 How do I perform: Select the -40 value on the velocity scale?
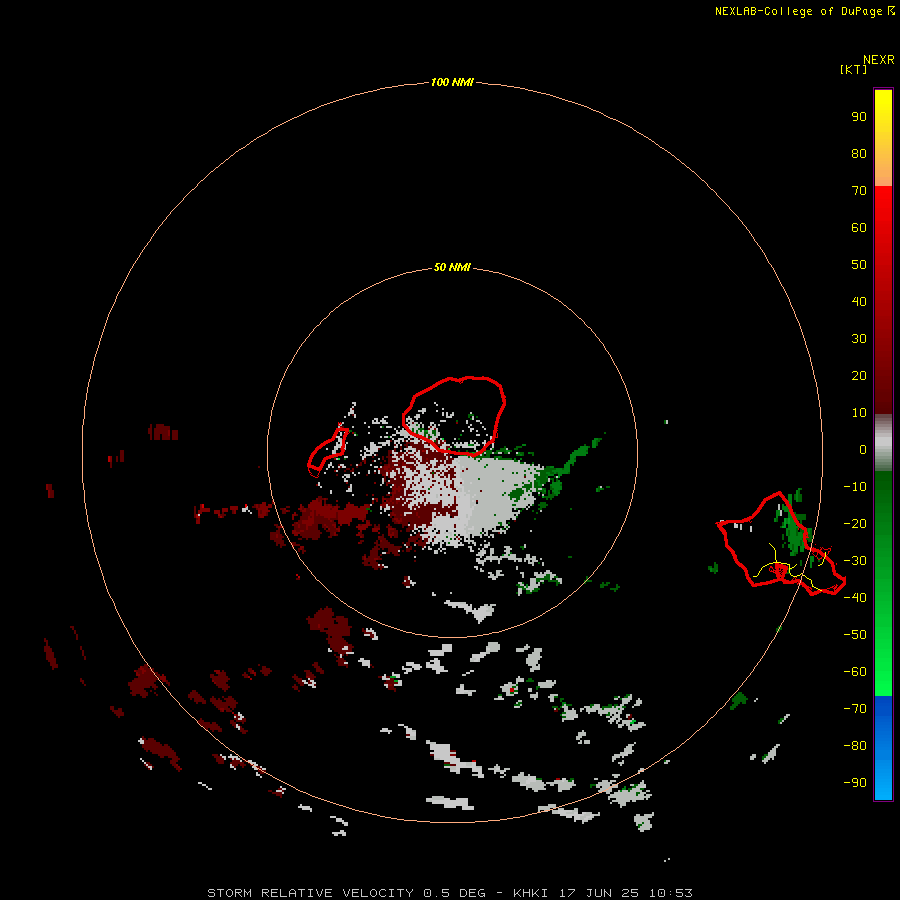(x=855, y=598)
